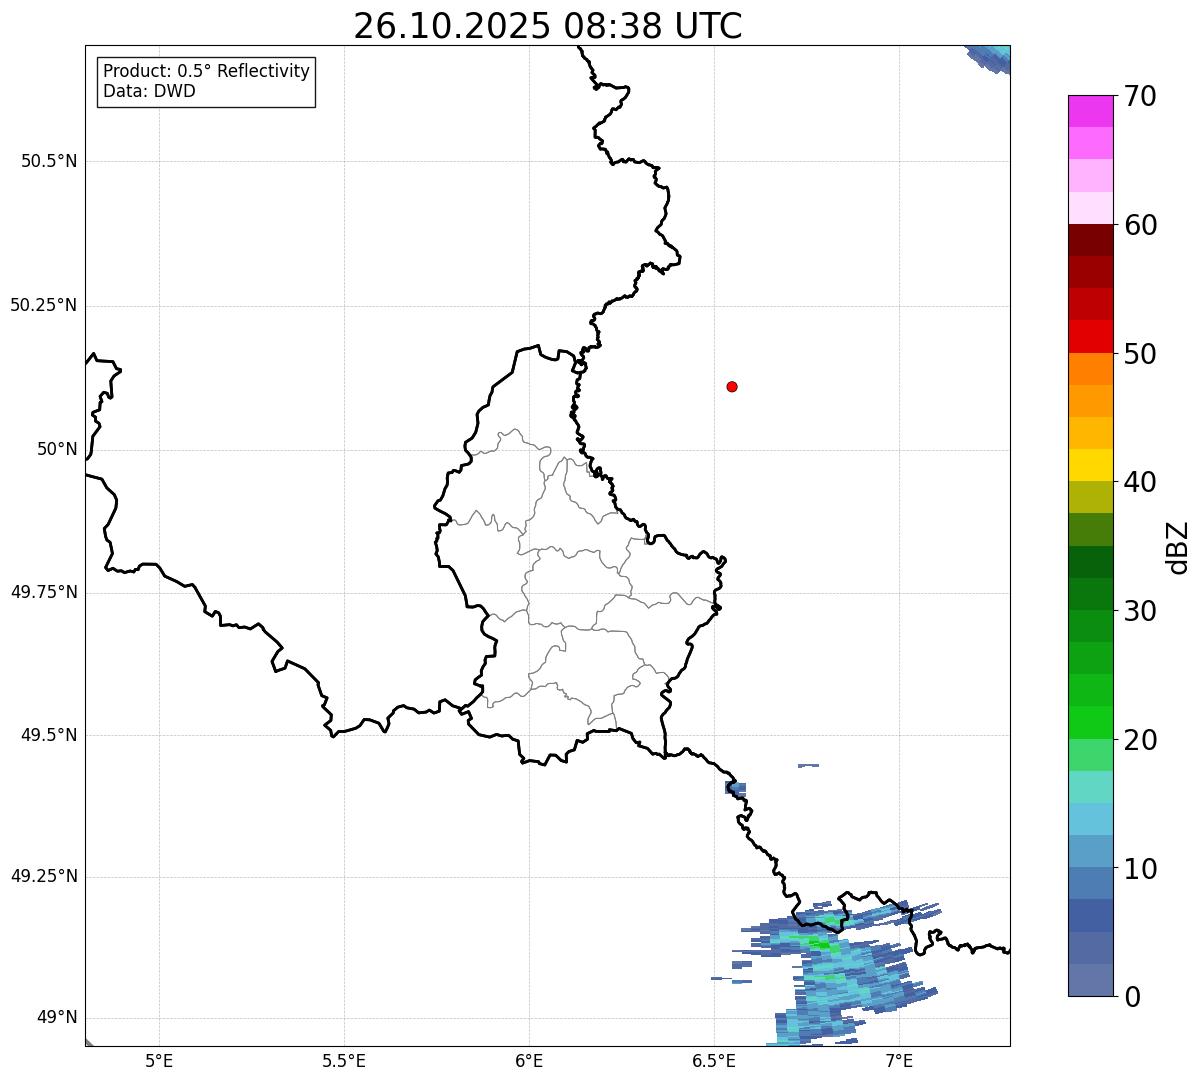Click the 49.5°N latitude label

click(x=49, y=735)
